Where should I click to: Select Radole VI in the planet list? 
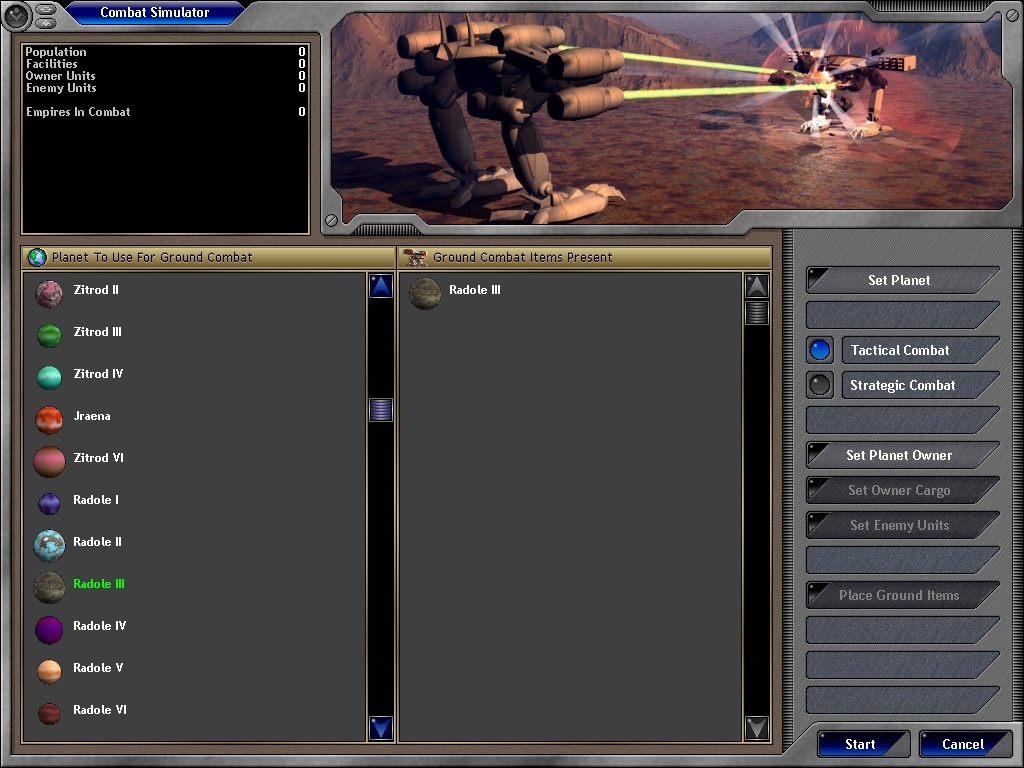[x=99, y=710]
